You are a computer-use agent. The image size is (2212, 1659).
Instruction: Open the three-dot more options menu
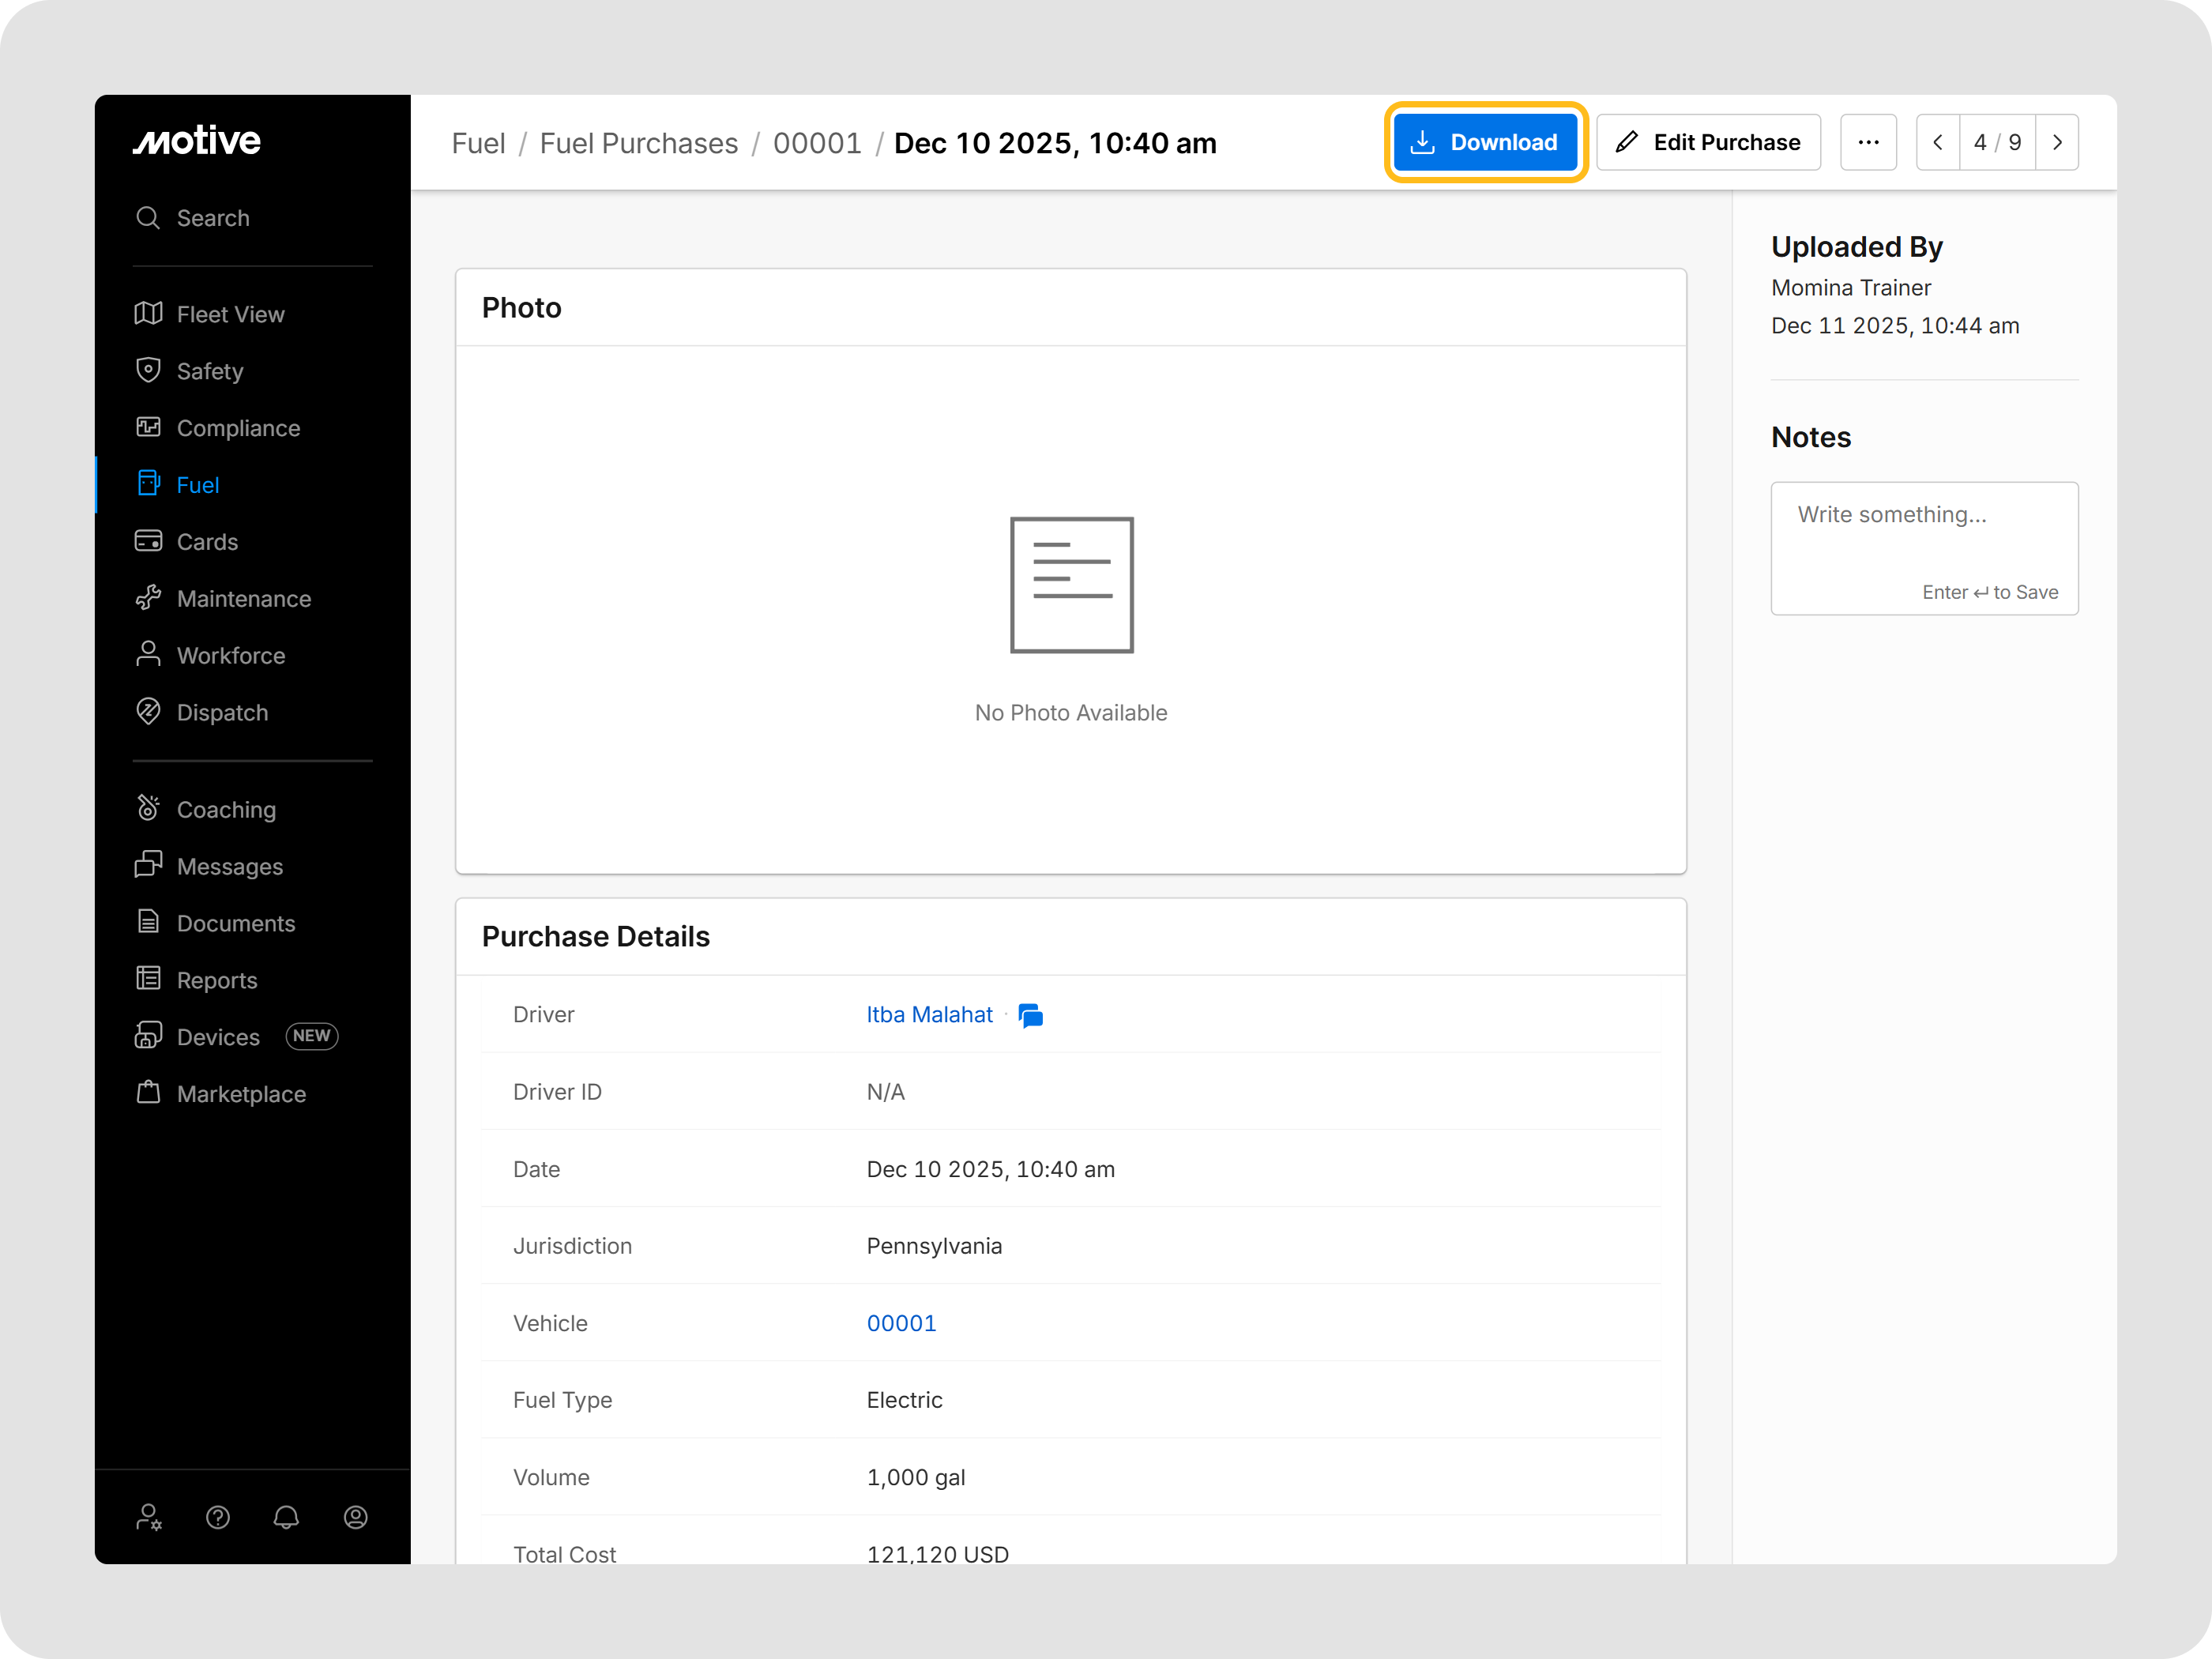(1868, 142)
